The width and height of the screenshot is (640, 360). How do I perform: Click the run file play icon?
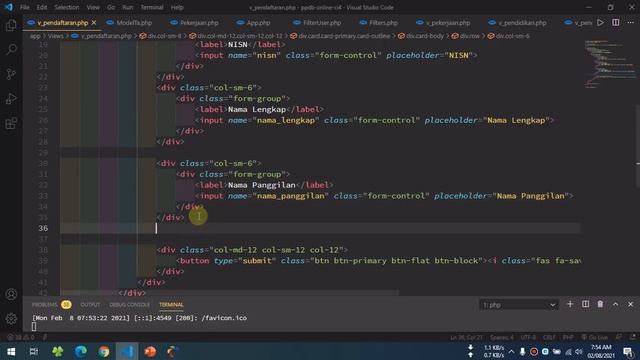pos(600,23)
